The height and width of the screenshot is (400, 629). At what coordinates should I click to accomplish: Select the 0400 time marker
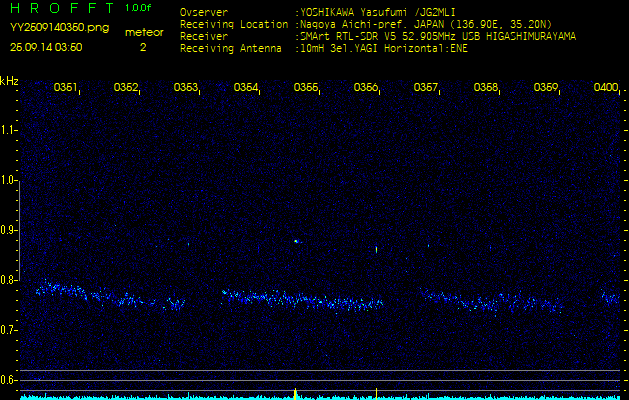point(606,88)
